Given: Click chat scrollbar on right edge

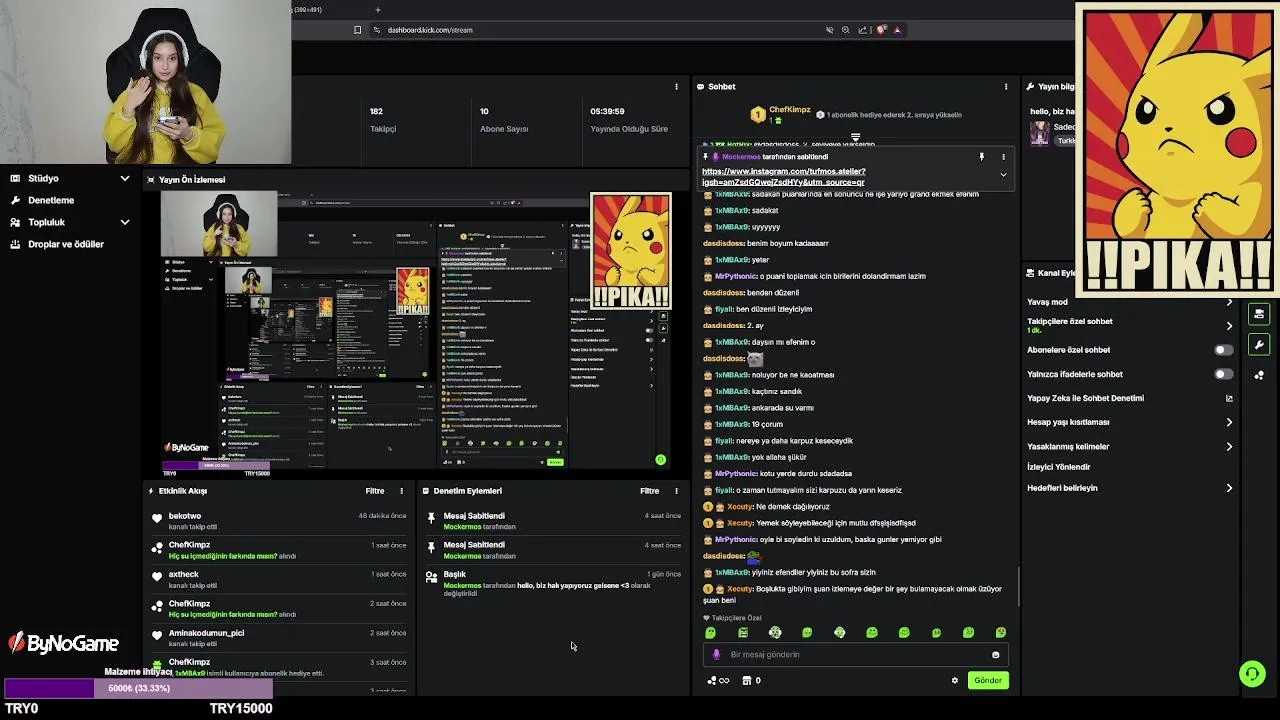Looking at the screenshot, I should 1019,586.
